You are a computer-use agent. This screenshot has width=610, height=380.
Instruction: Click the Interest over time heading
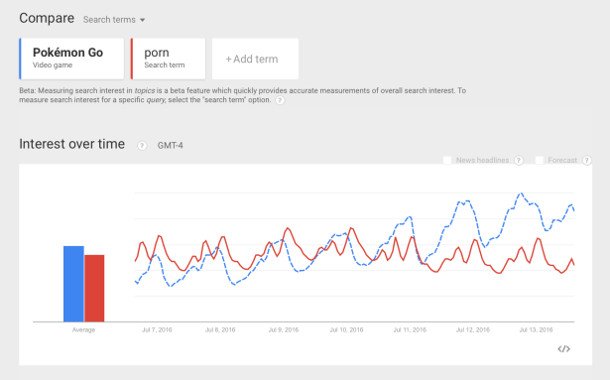click(72, 144)
